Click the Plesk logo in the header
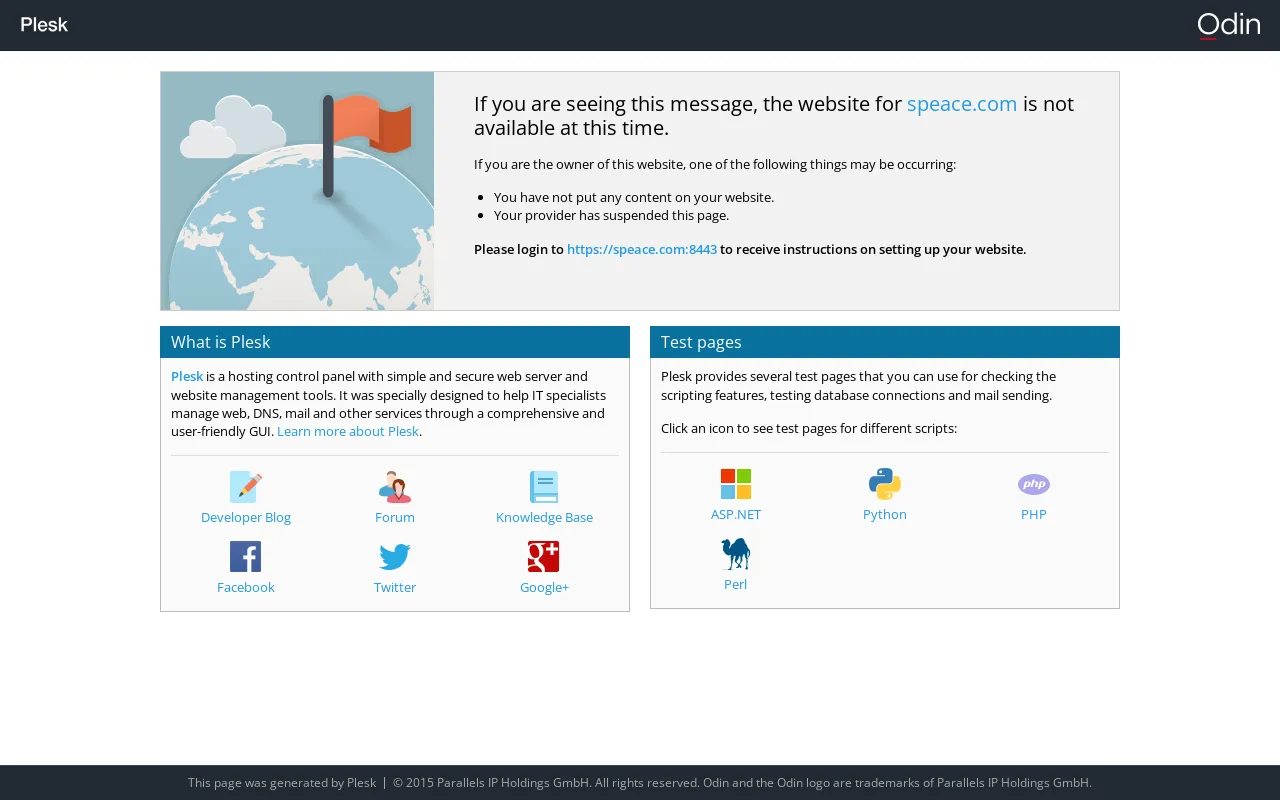The width and height of the screenshot is (1280, 800). pyautogui.click(x=44, y=25)
